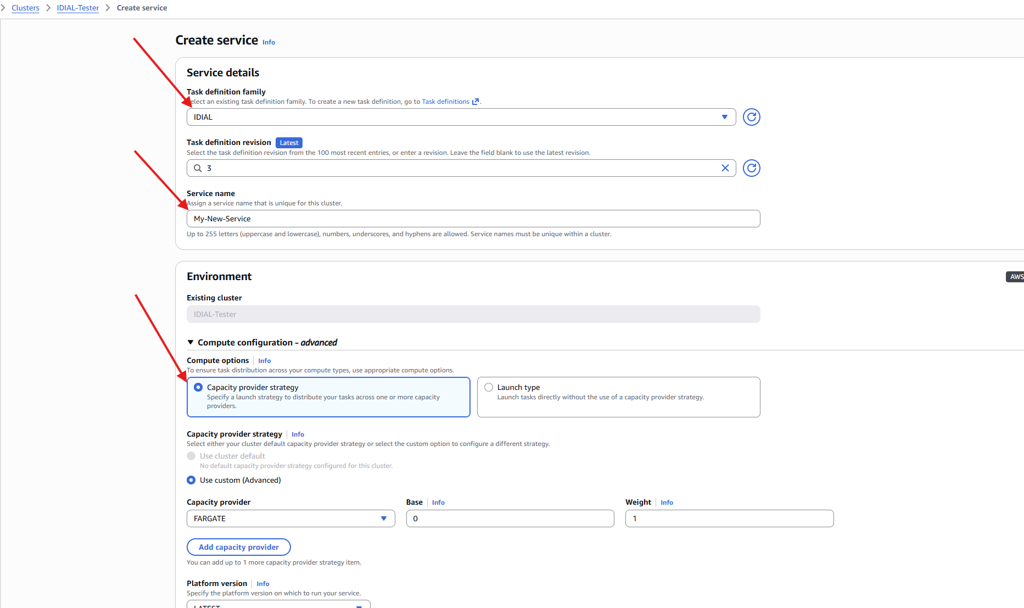The image size is (1024, 608).
Task: Click the Base value field
Action: coord(510,519)
